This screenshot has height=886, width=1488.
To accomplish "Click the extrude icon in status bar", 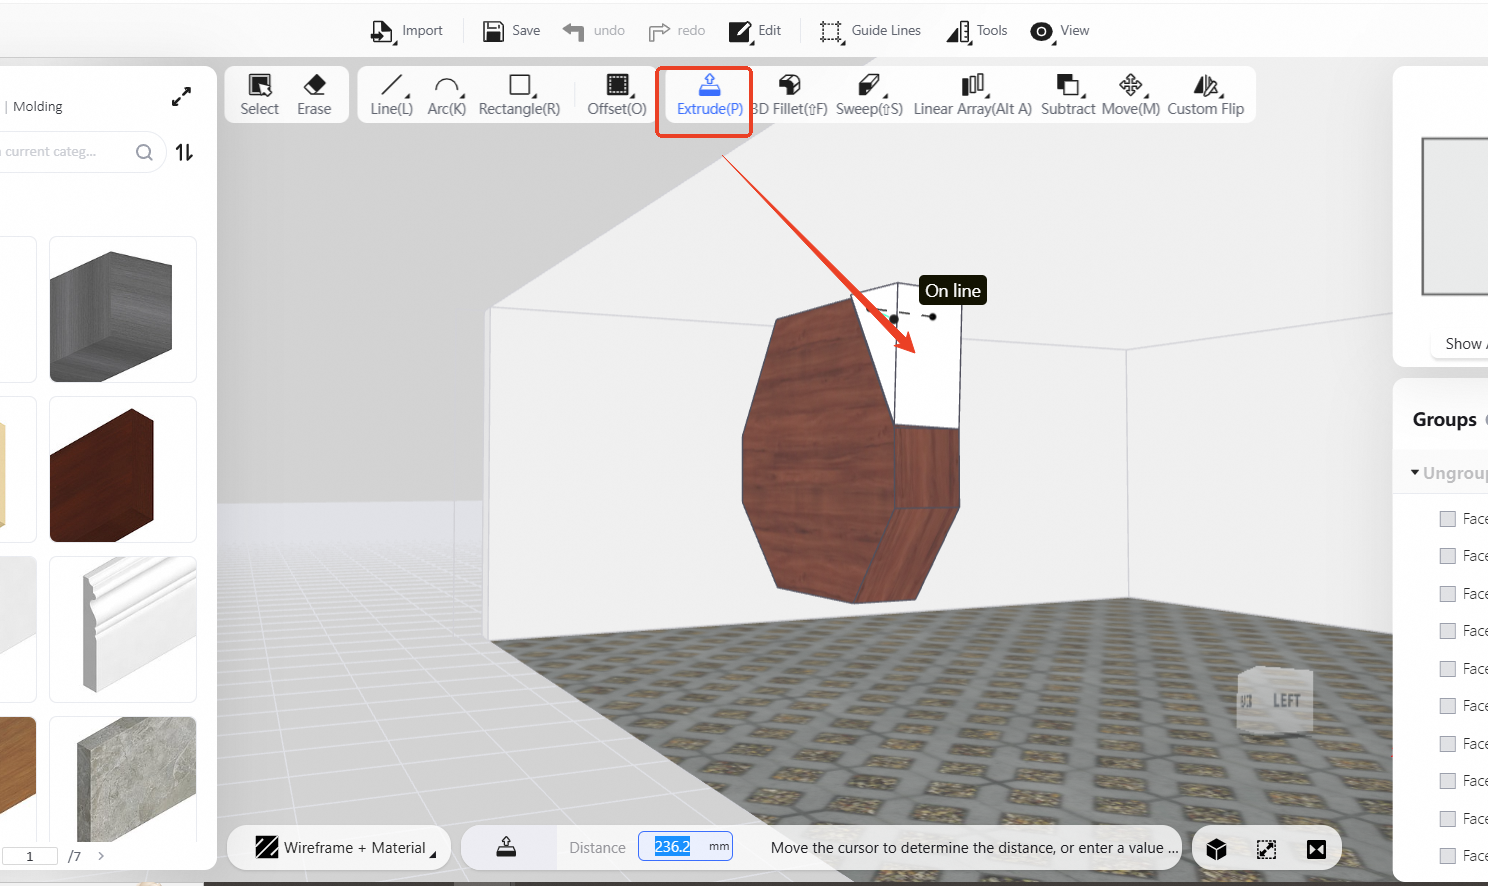I will (x=506, y=847).
